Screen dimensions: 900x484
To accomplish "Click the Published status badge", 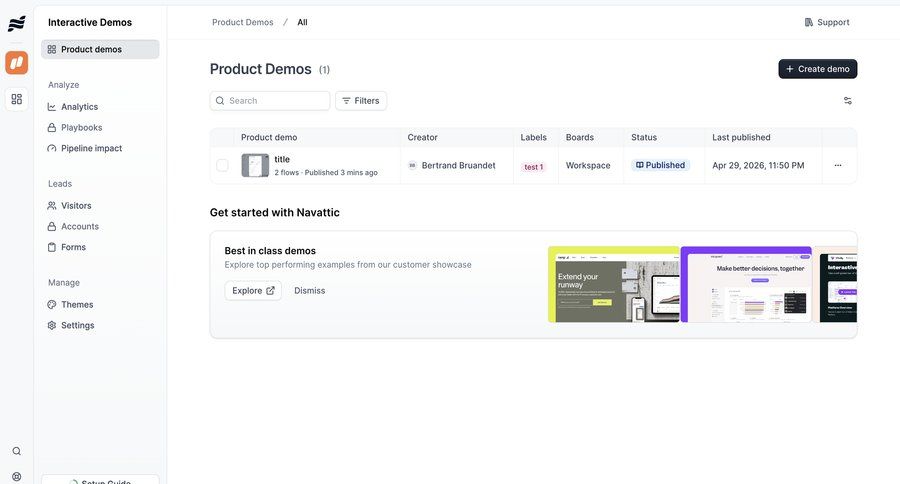I will [x=661, y=165].
